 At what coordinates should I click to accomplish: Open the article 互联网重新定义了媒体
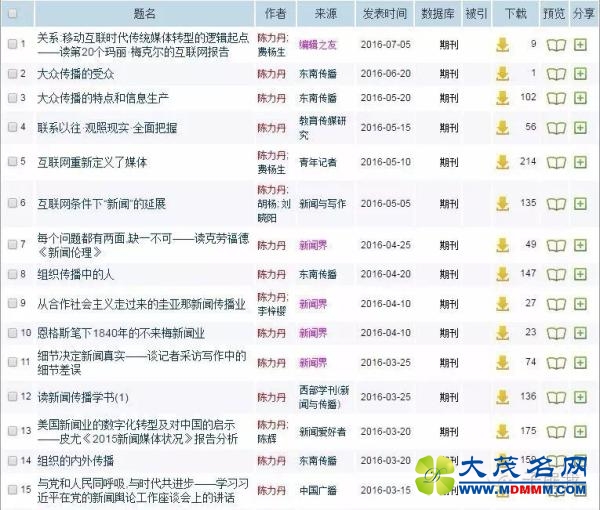coord(92,162)
